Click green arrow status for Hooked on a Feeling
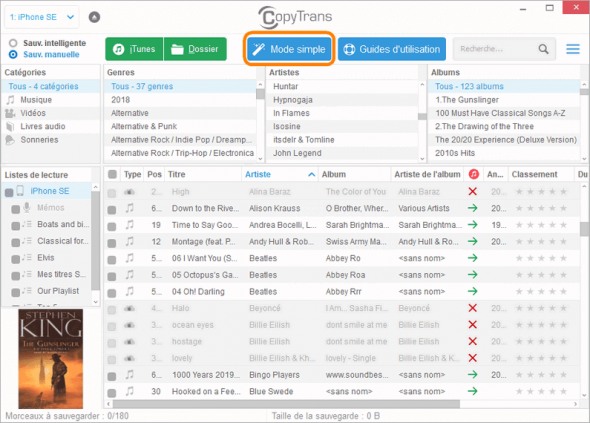This screenshot has height=423, width=590. [x=473, y=391]
